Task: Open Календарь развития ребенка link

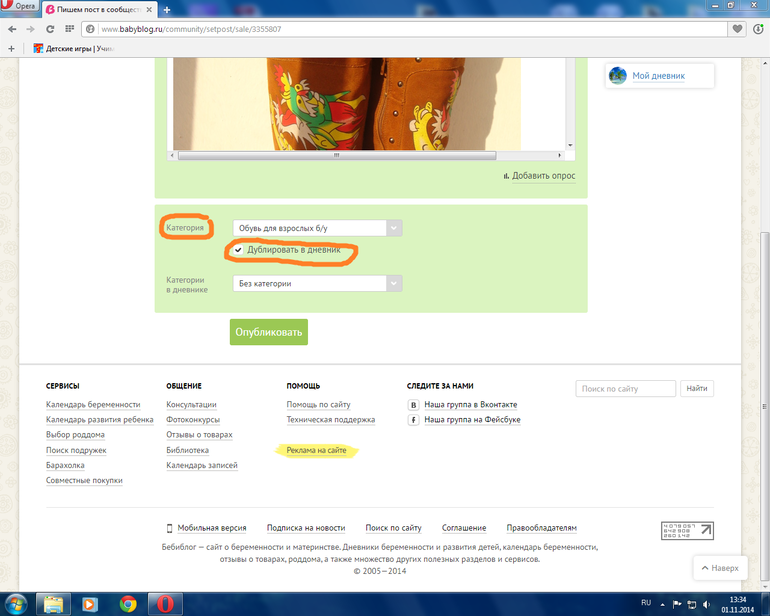Action: (99, 420)
